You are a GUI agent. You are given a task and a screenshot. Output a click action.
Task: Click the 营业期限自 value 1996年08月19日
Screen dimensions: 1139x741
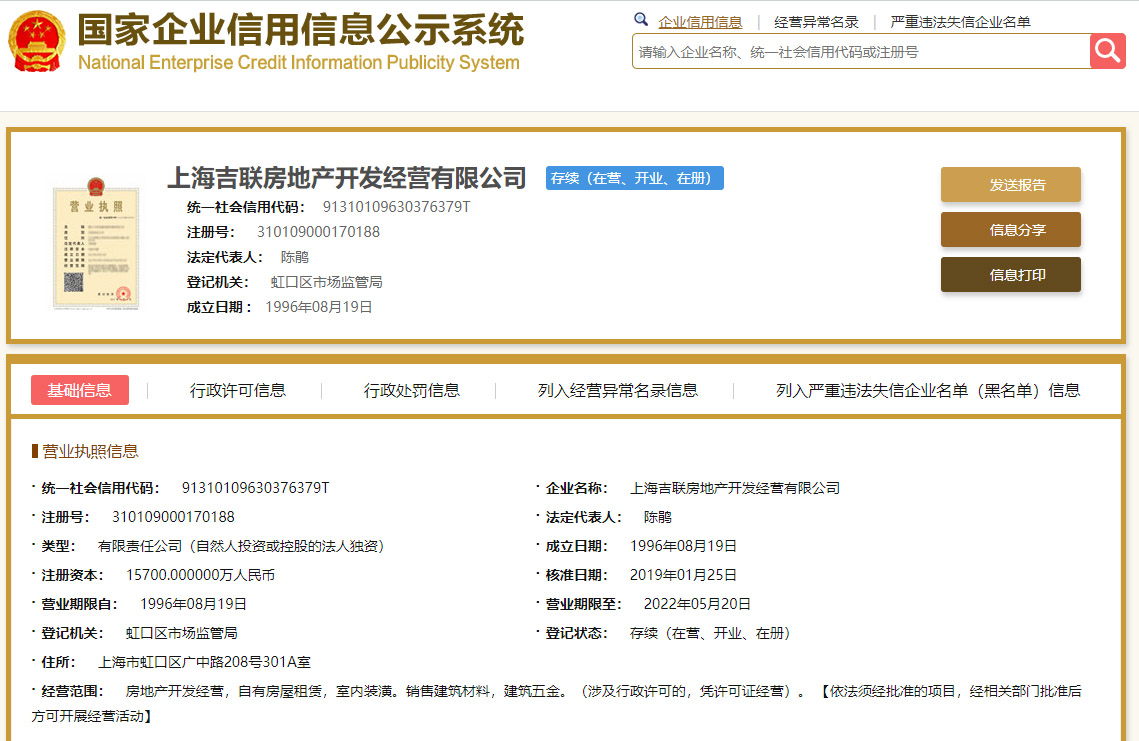pyautogui.click(x=193, y=604)
